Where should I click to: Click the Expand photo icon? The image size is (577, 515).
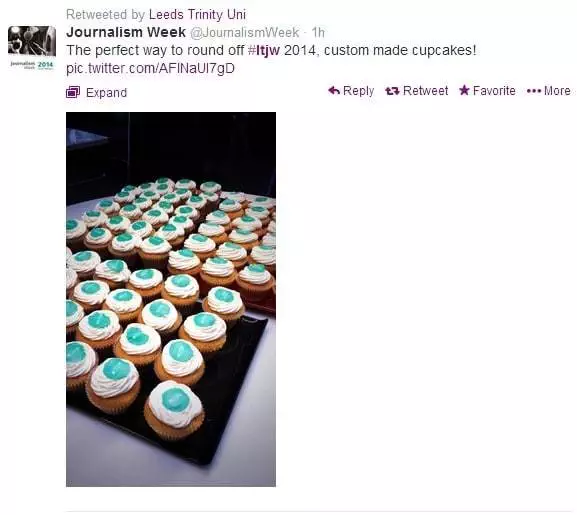pos(73,92)
